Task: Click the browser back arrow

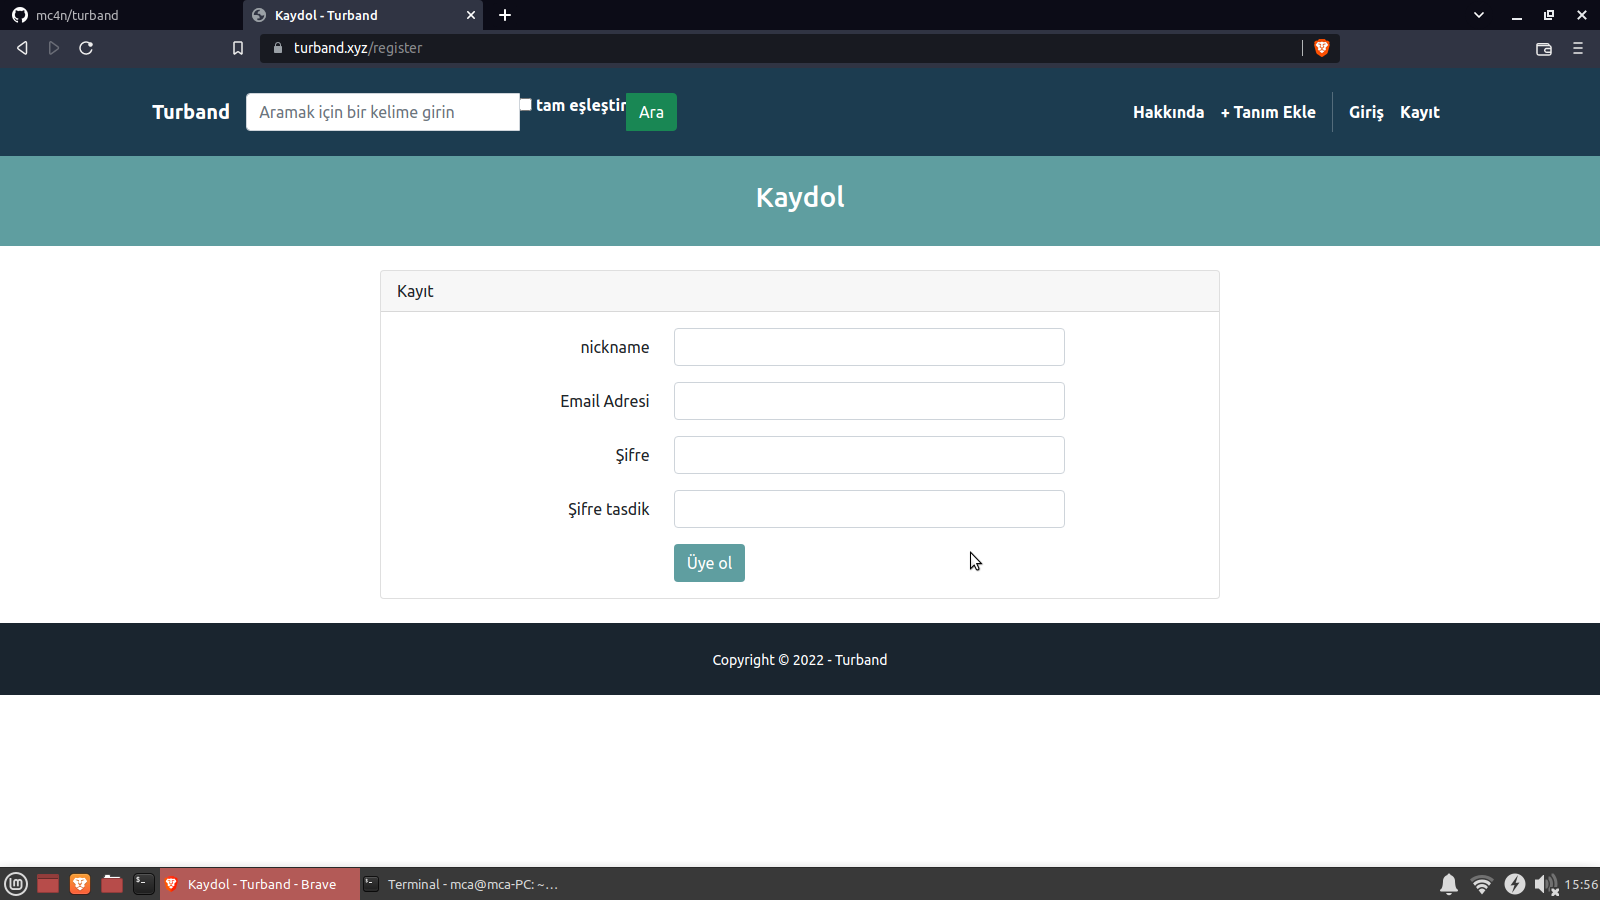Action: pyautogui.click(x=22, y=48)
